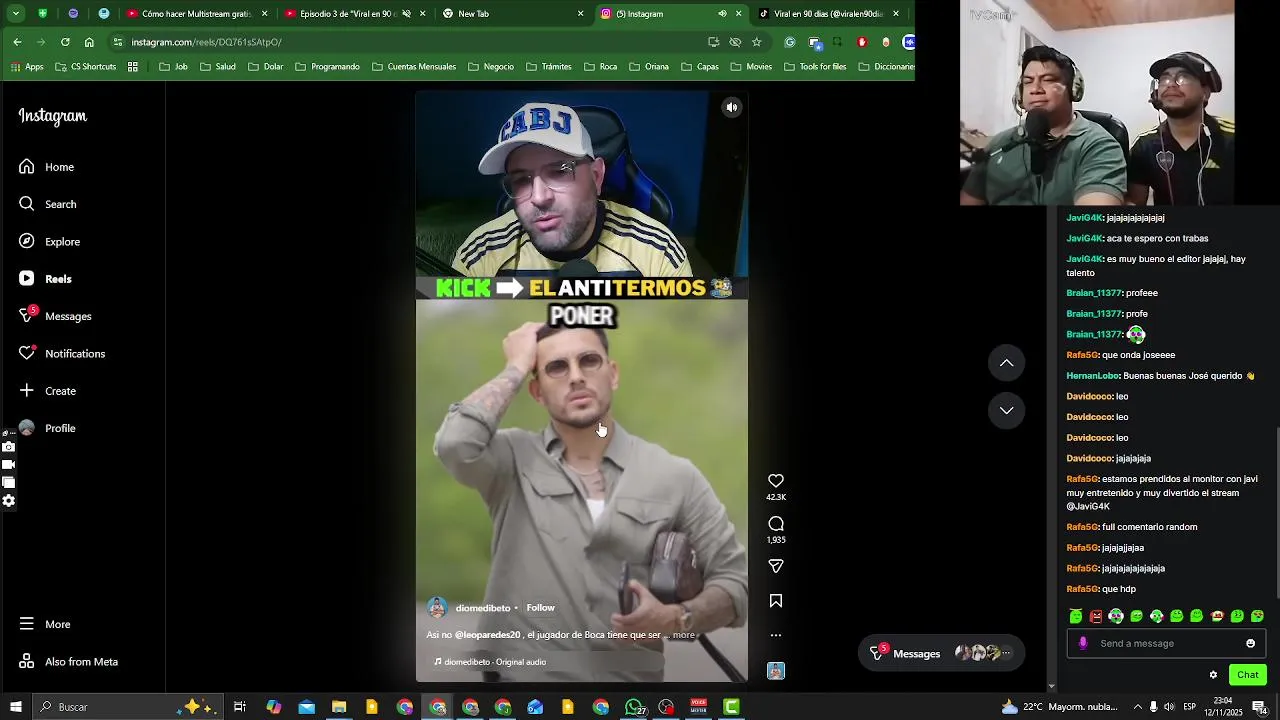Image resolution: width=1280 pixels, height=720 pixels.
Task: Open Task View on the taskbar
Action: pyautogui.click(x=240, y=707)
